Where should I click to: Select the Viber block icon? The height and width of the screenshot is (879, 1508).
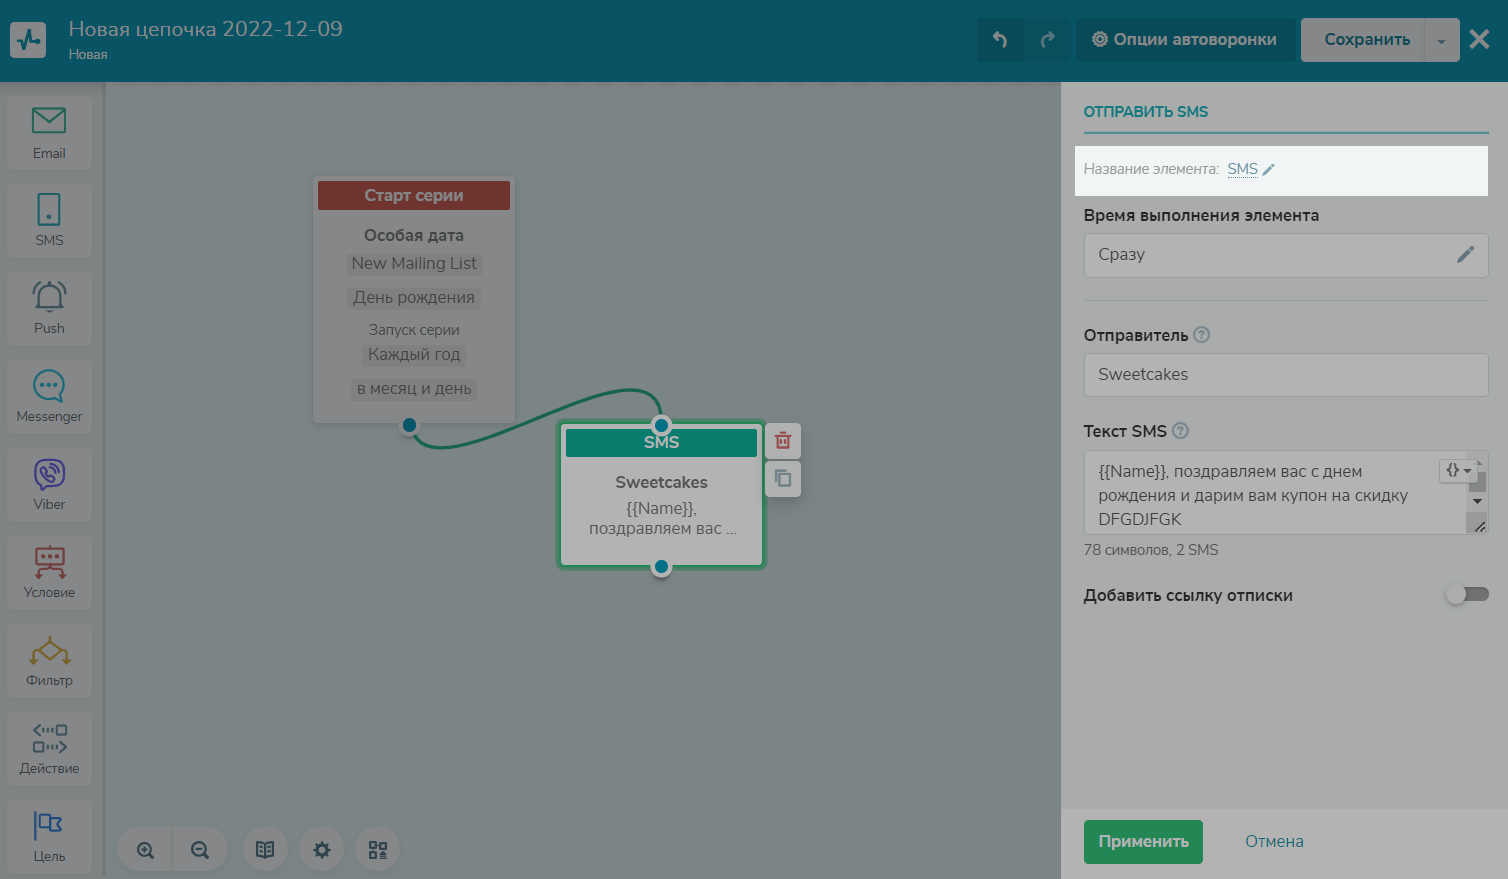pyautogui.click(x=49, y=484)
